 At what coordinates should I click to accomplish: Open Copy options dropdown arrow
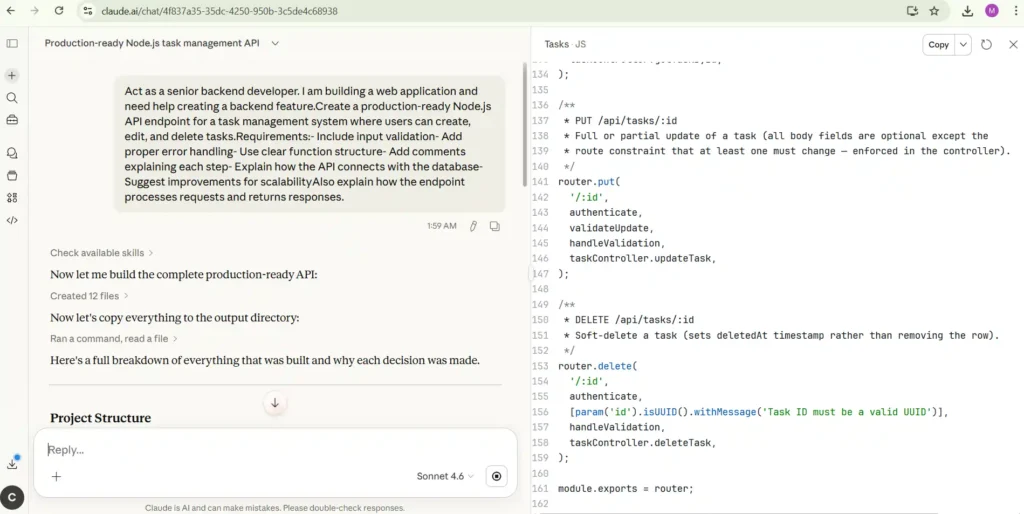tap(963, 44)
